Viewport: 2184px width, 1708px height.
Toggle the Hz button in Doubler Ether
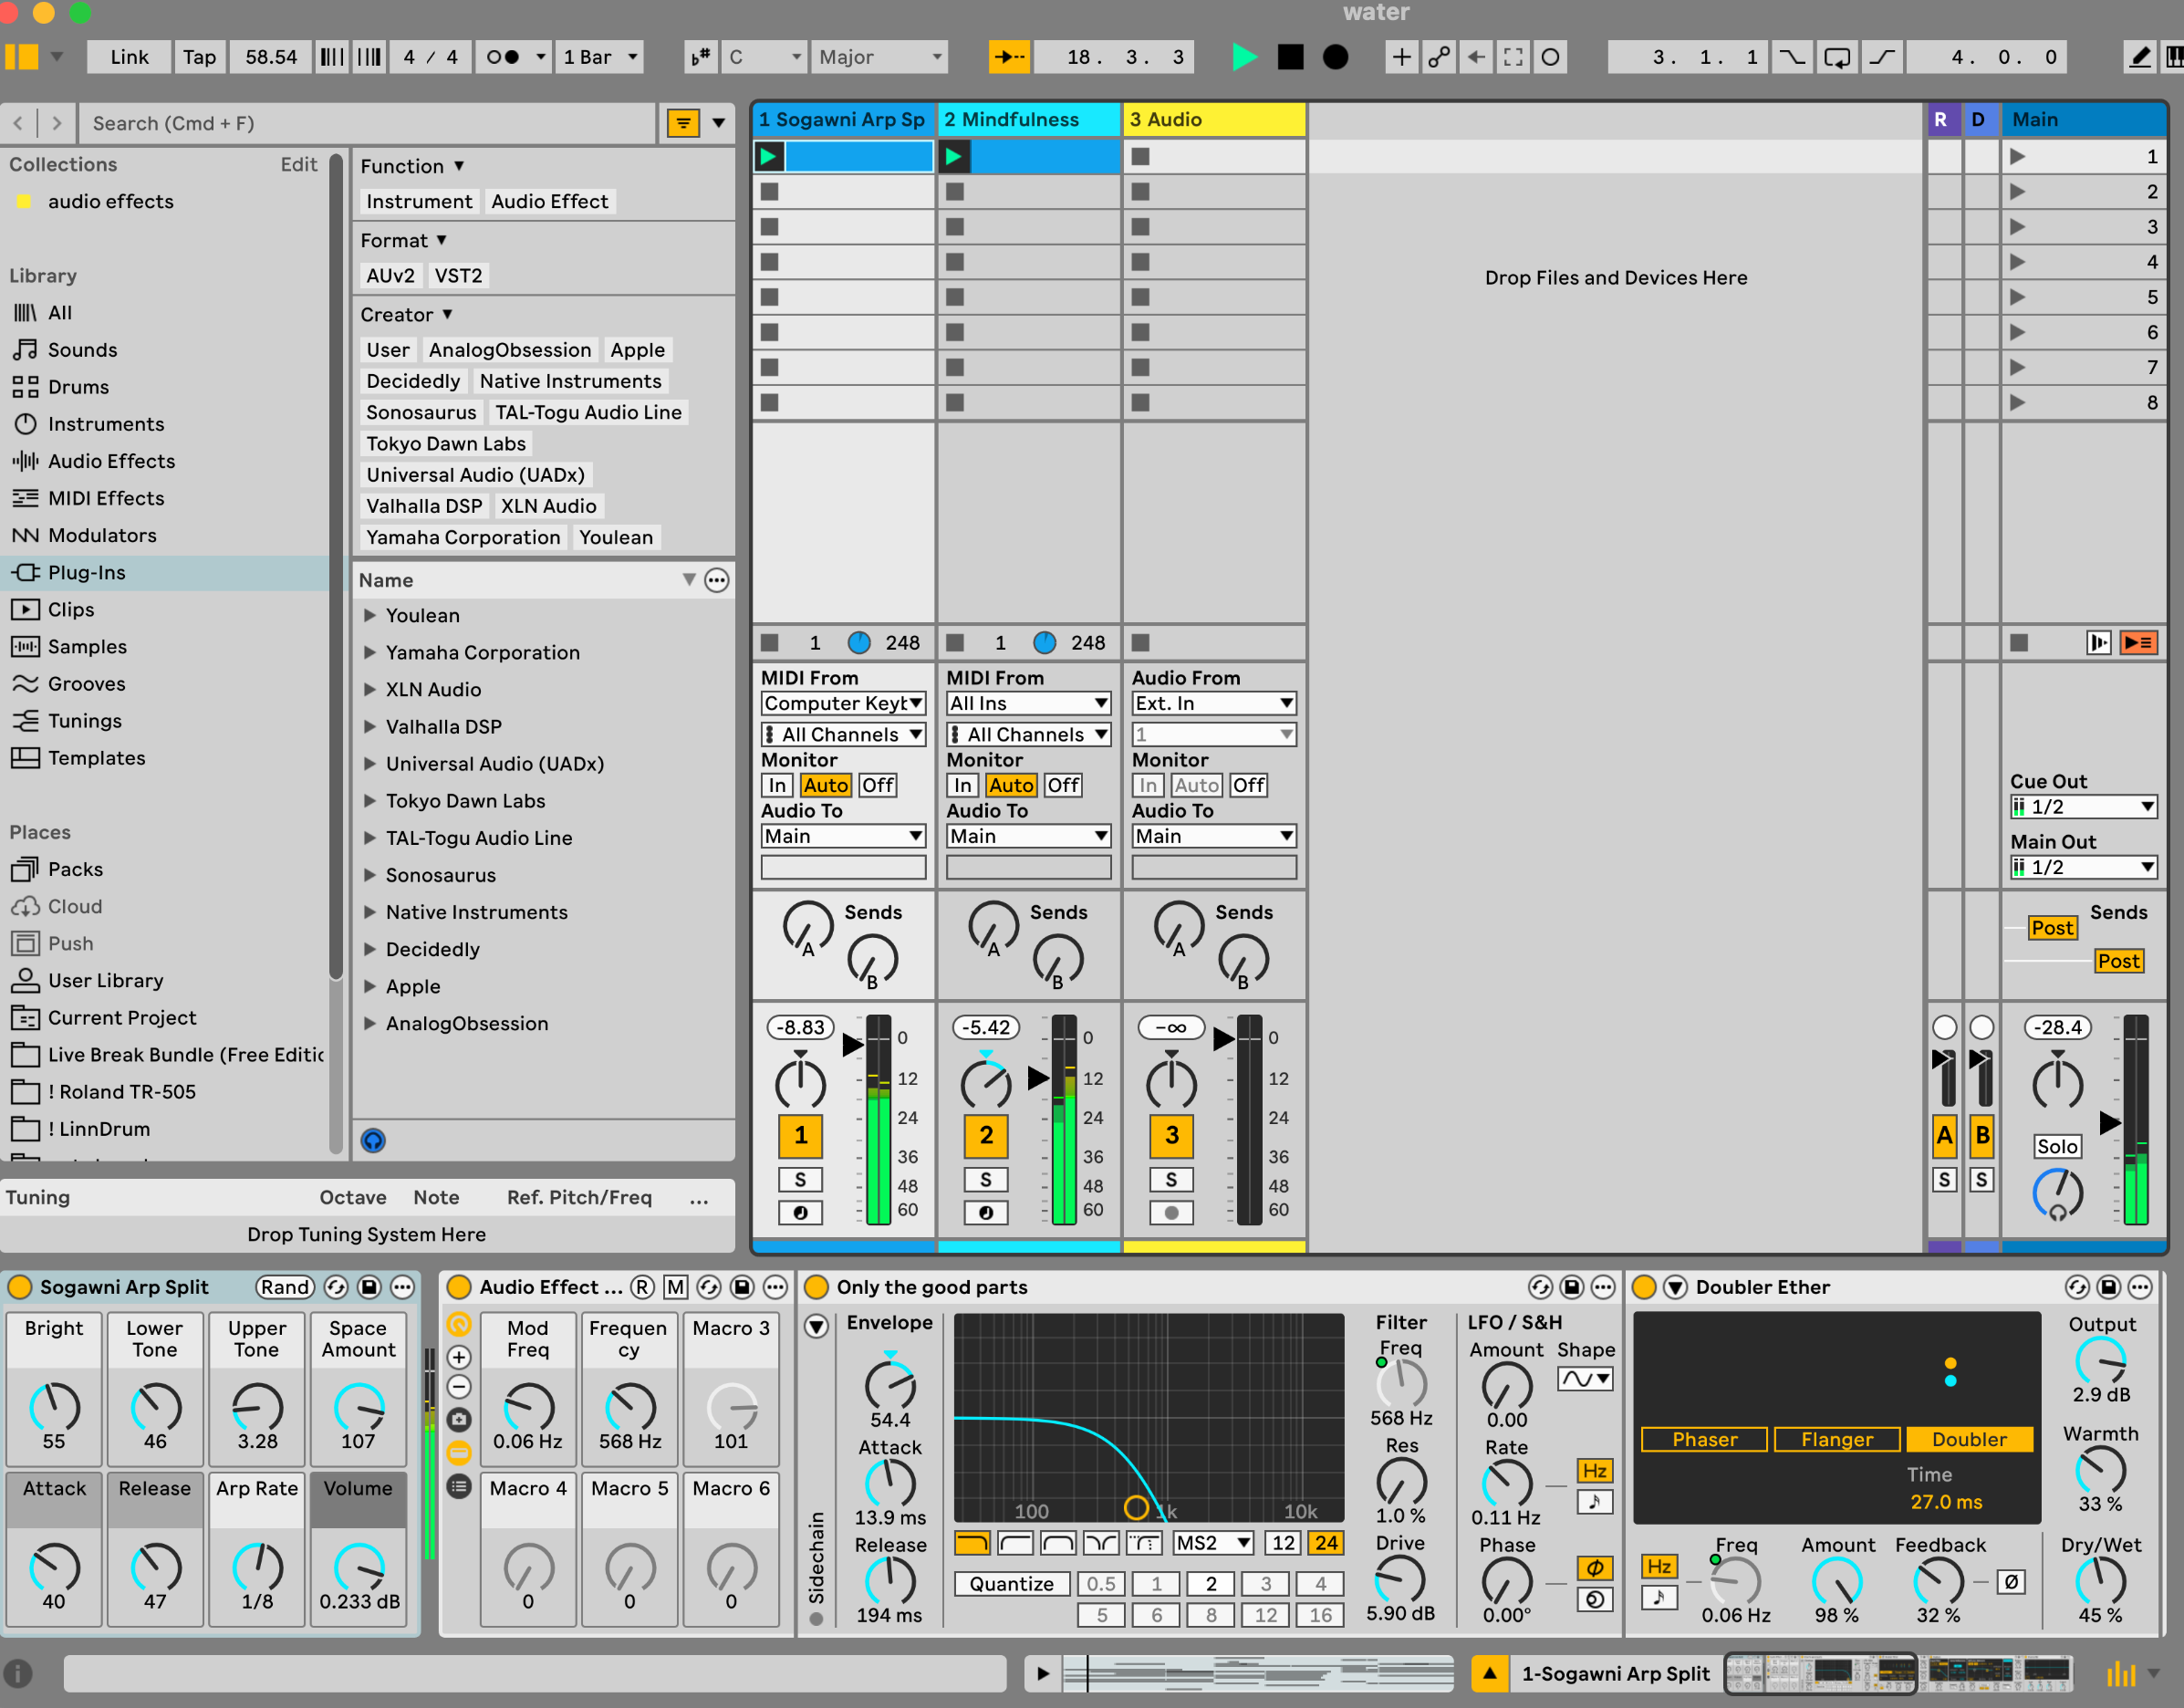pyautogui.click(x=1659, y=1566)
